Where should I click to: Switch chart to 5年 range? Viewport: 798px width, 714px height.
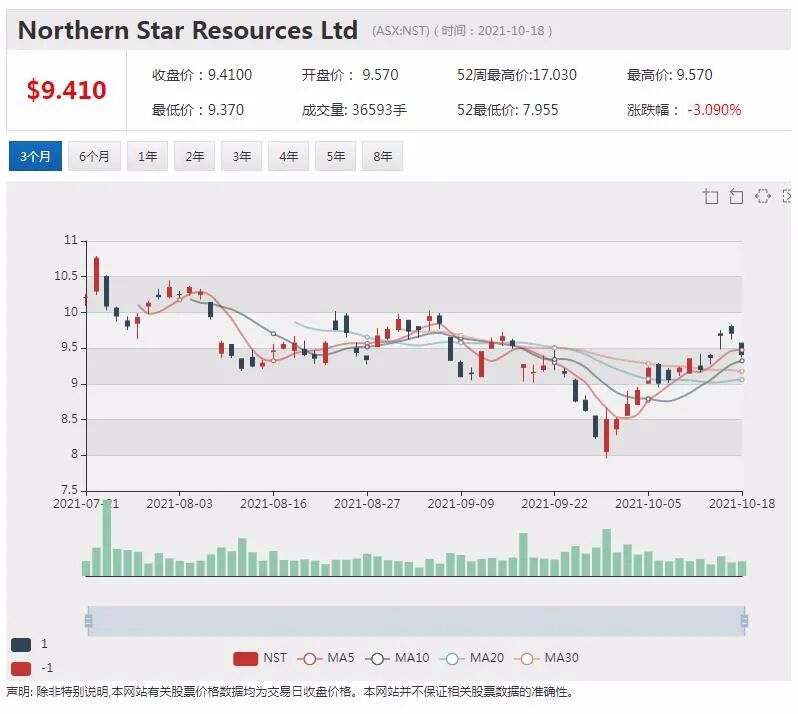(x=335, y=156)
